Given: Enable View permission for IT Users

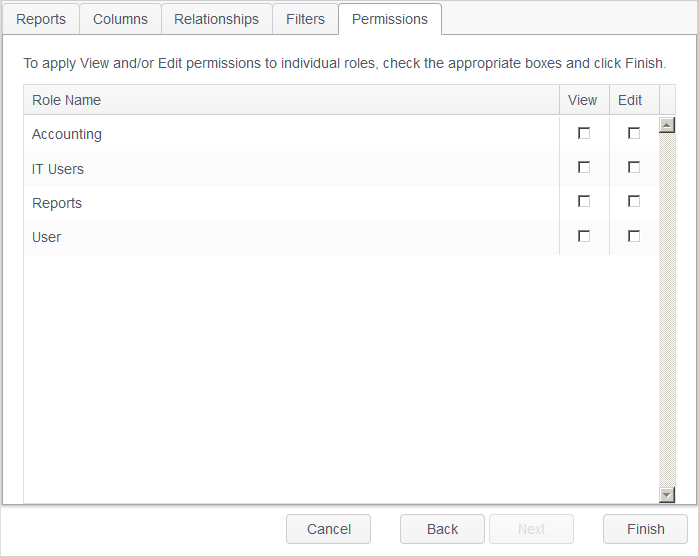Looking at the screenshot, I should 584,167.
